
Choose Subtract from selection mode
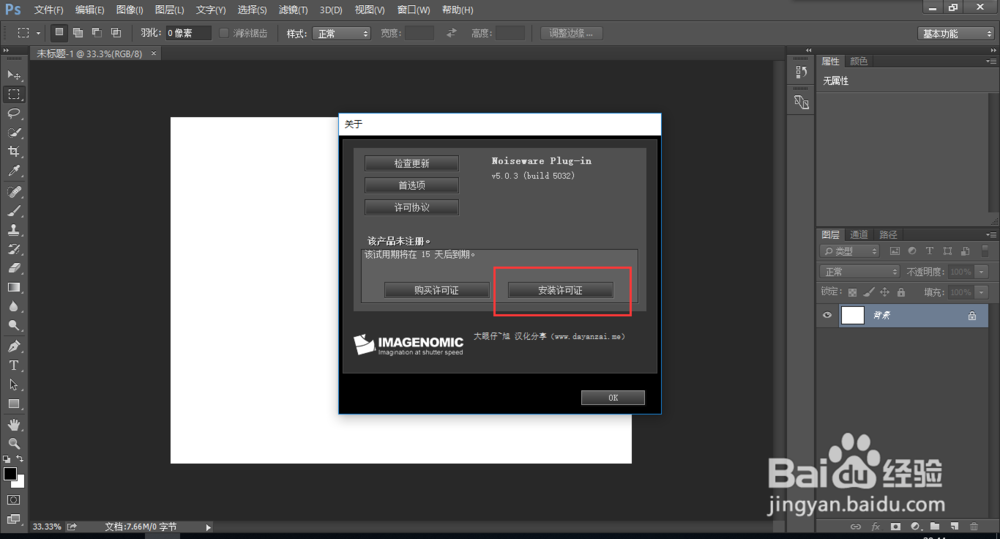click(97, 33)
